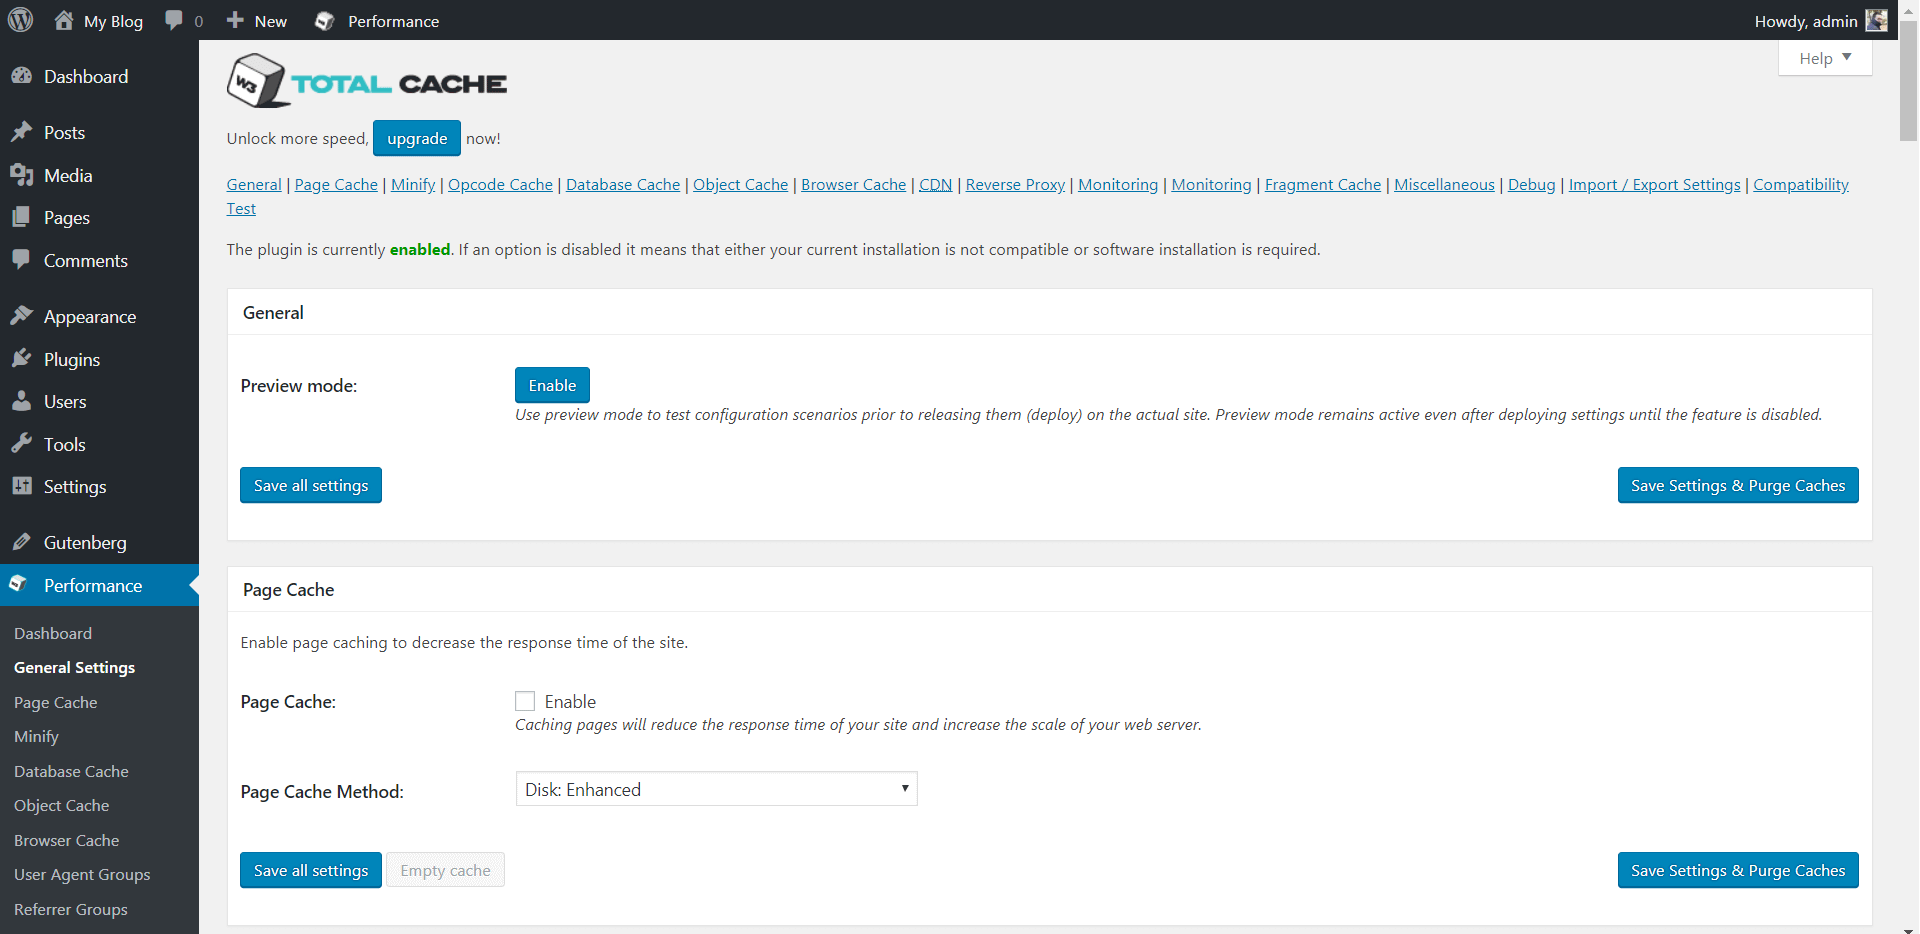
Task: Click the Appearance brush icon
Action: tap(21, 316)
